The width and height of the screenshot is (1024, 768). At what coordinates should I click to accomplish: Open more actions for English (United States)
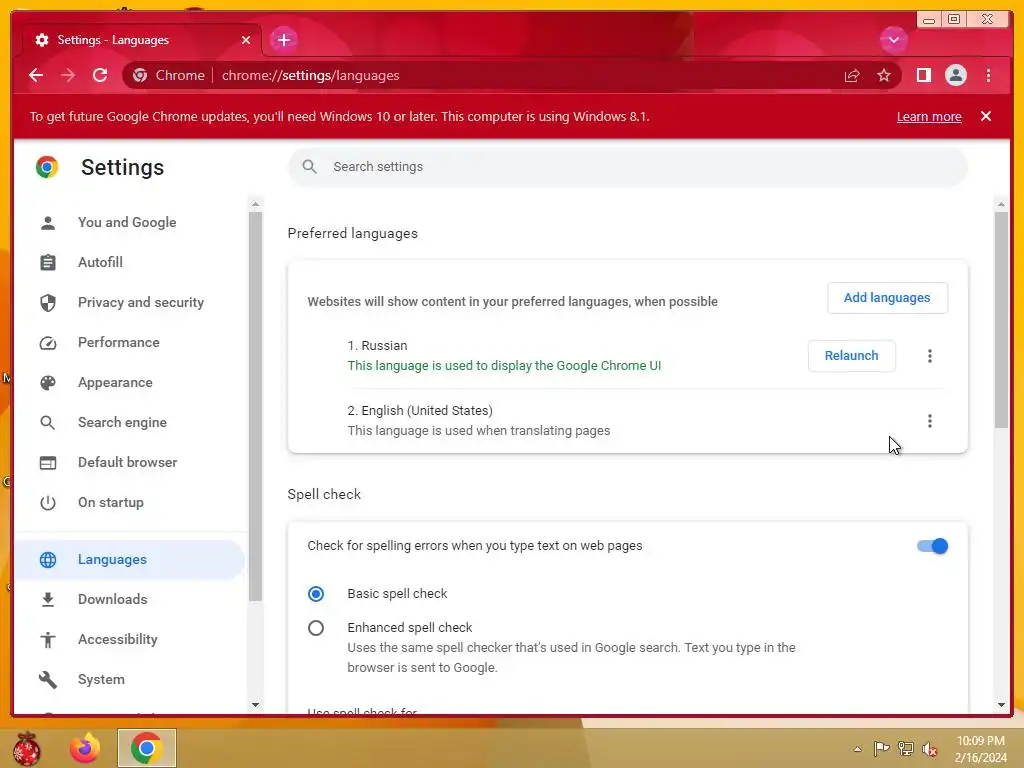tap(929, 421)
